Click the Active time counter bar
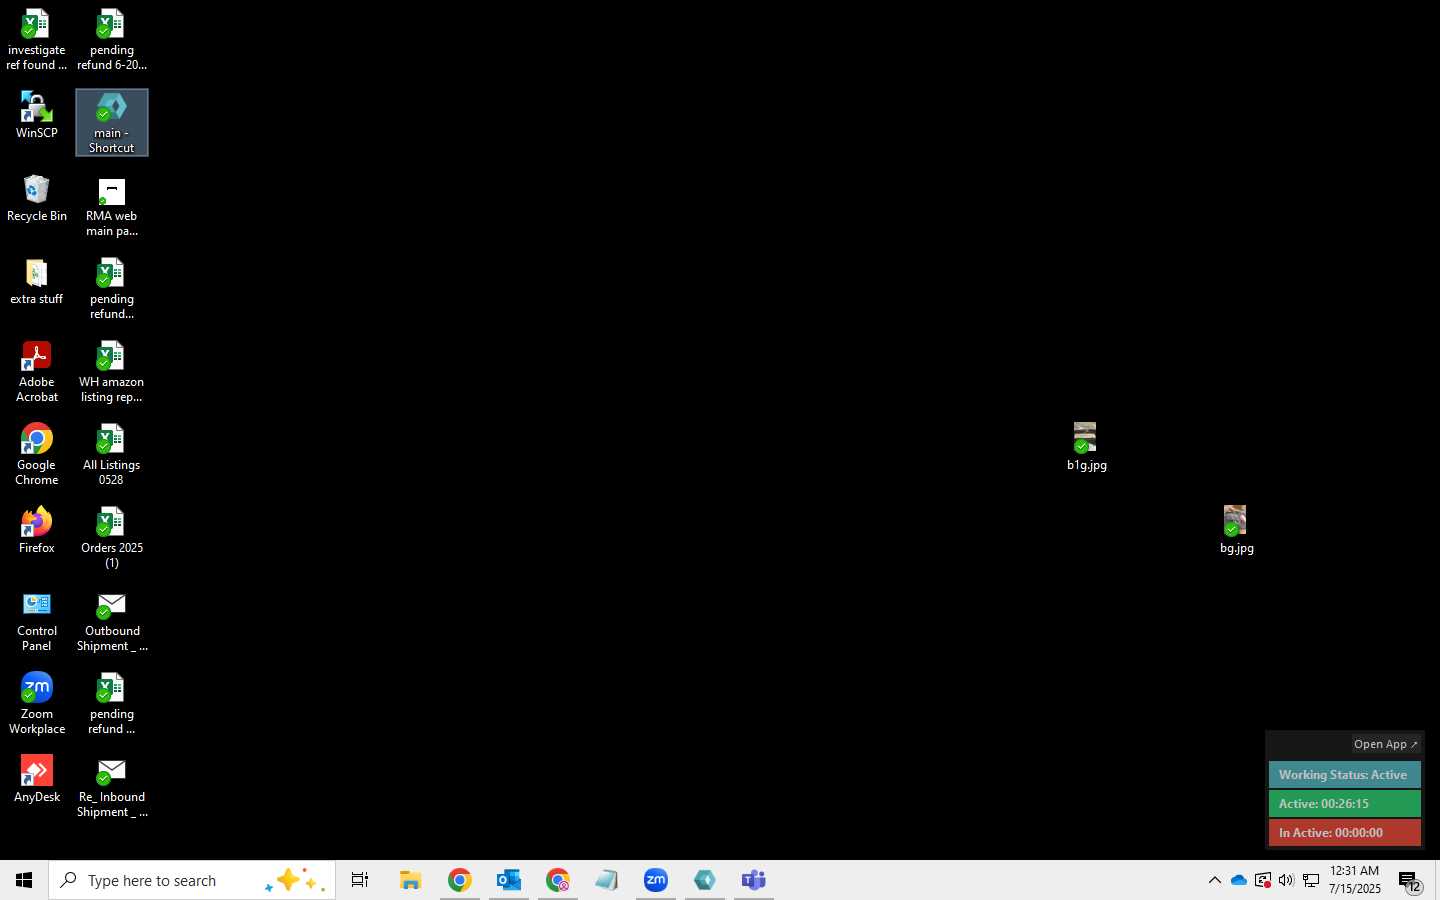 pyautogui.click(x=1344, y=804)
